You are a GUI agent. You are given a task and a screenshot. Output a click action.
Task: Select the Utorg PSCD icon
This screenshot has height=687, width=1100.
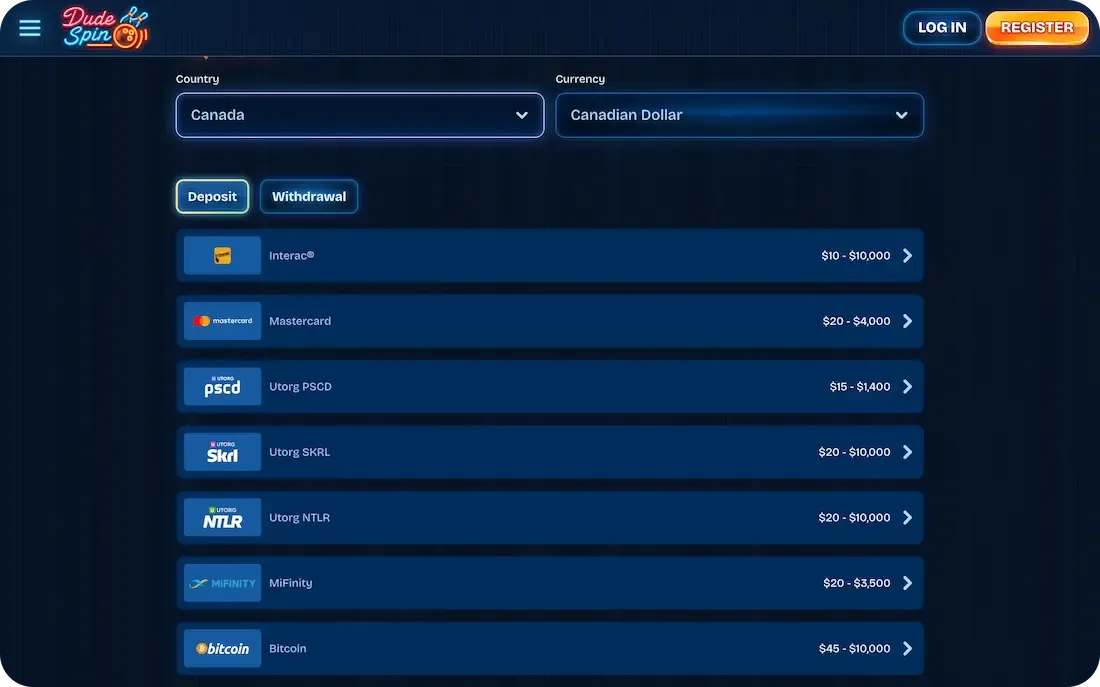pos(221,386)
